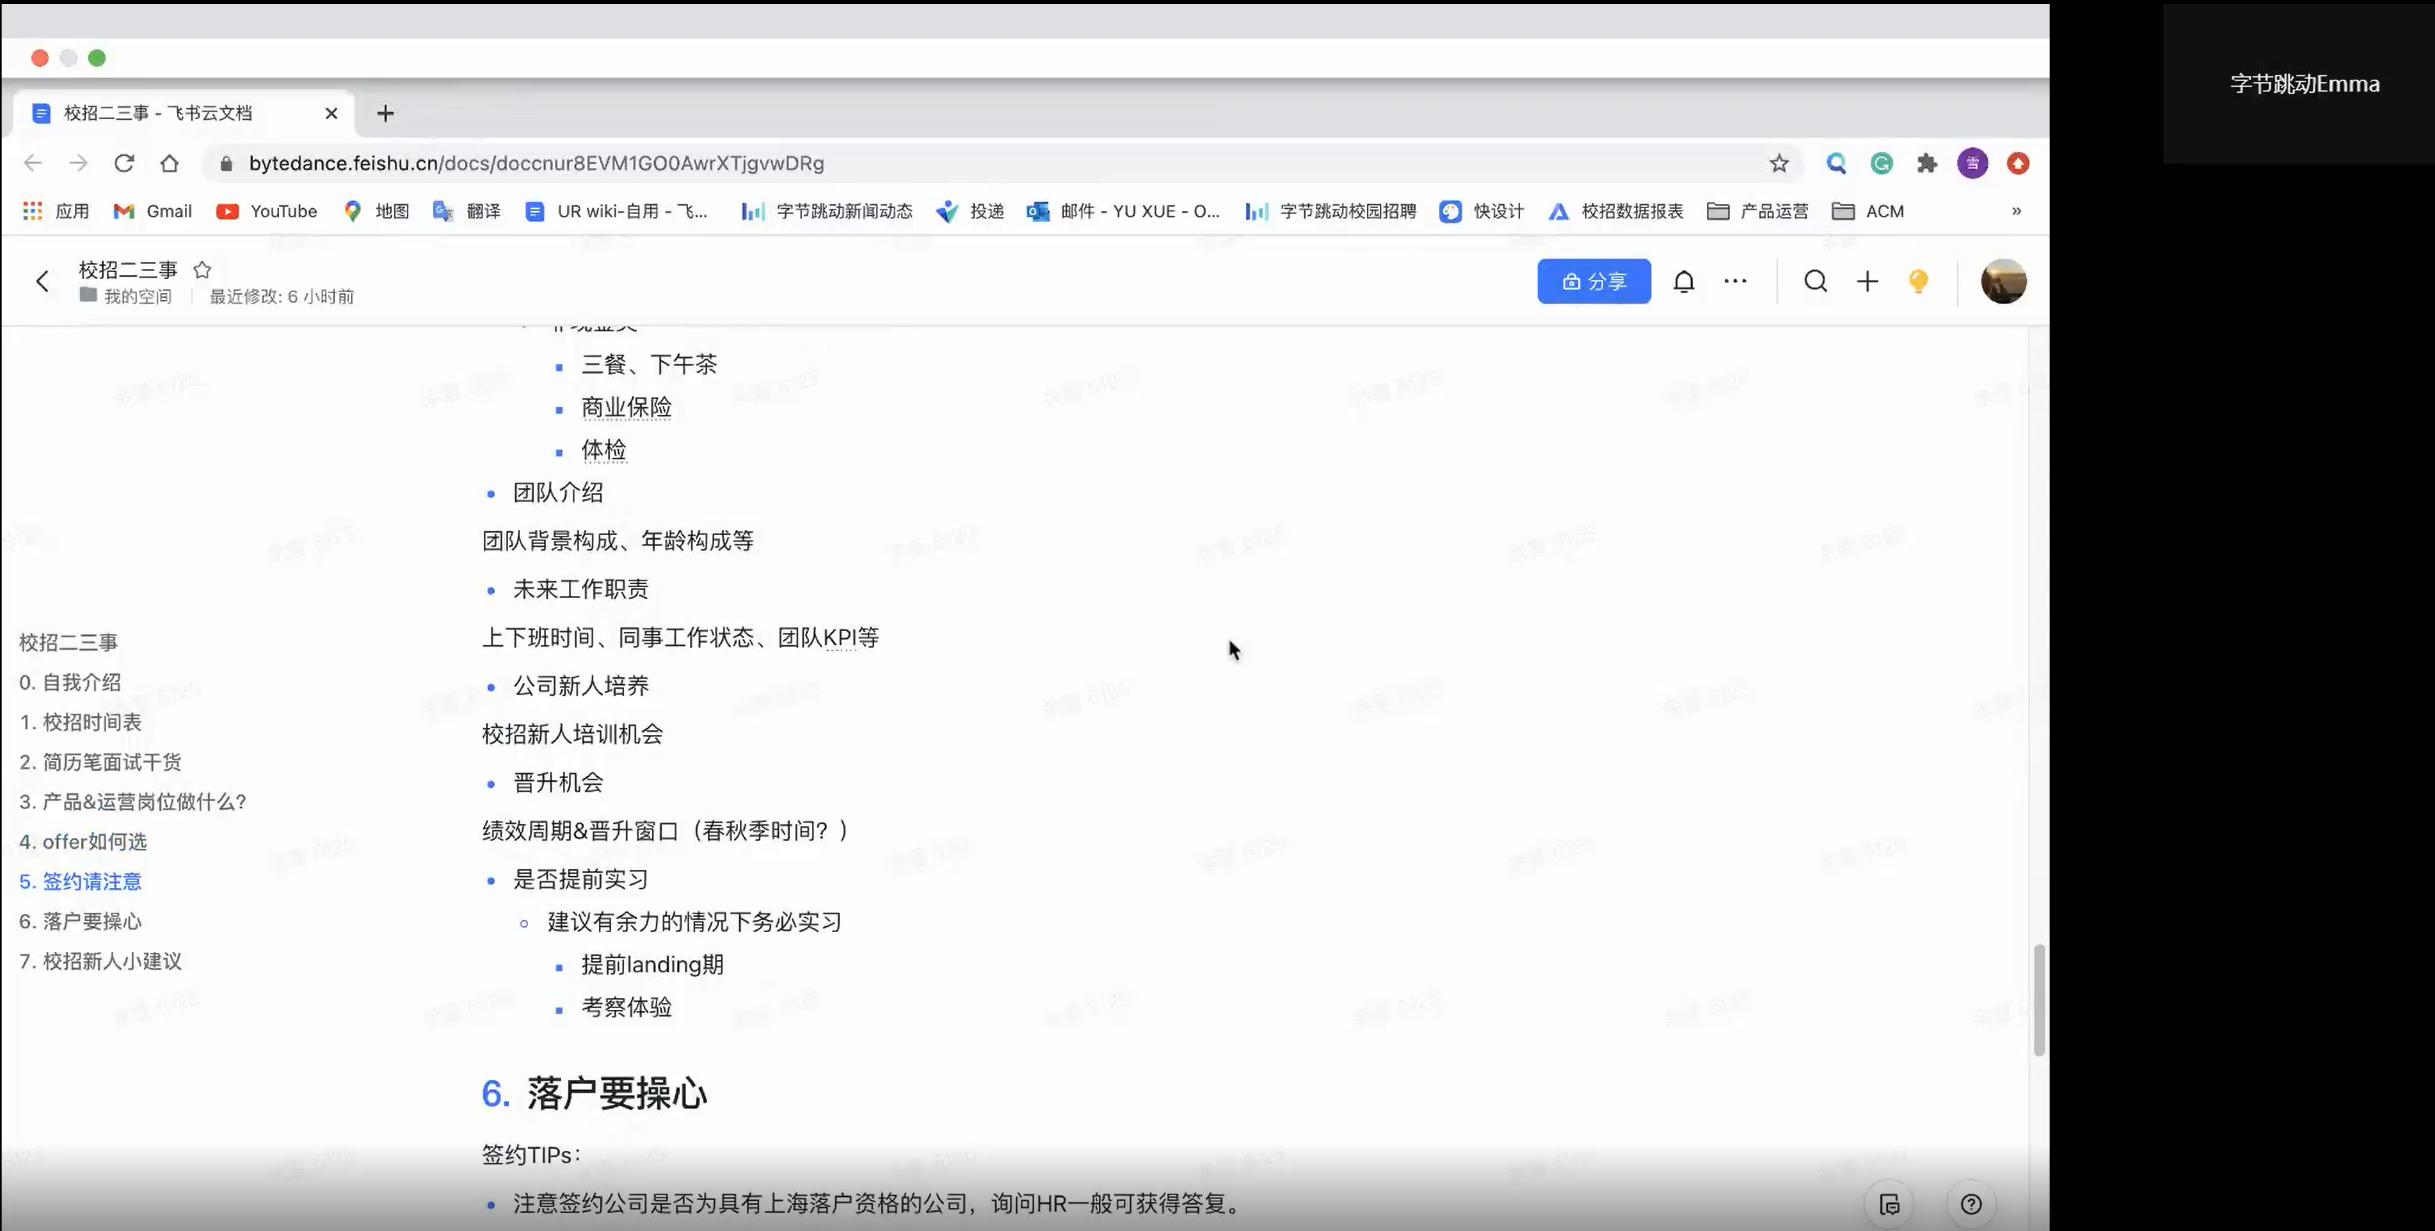The height and width of the screenshot is (1231, 2435).
Task: Click the plus icon to create new
Action: tap(1867, 281)
